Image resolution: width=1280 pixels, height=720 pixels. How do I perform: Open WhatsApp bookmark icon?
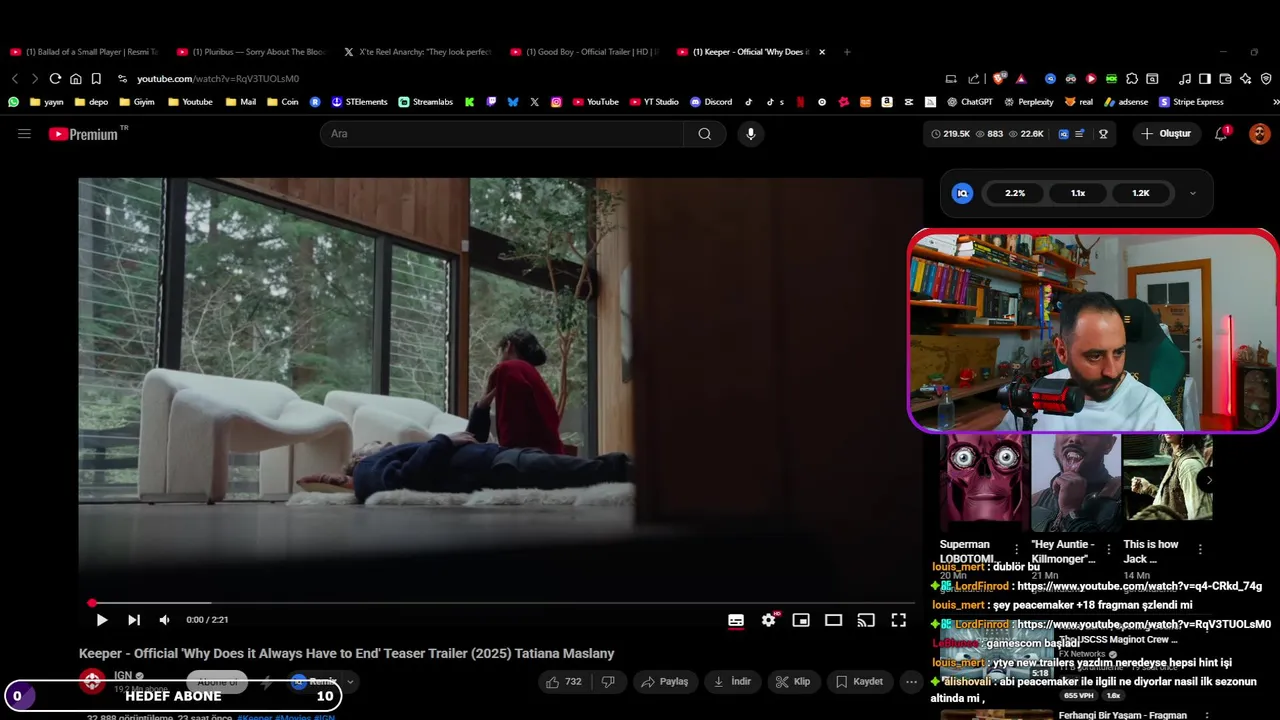pos(13,102)
